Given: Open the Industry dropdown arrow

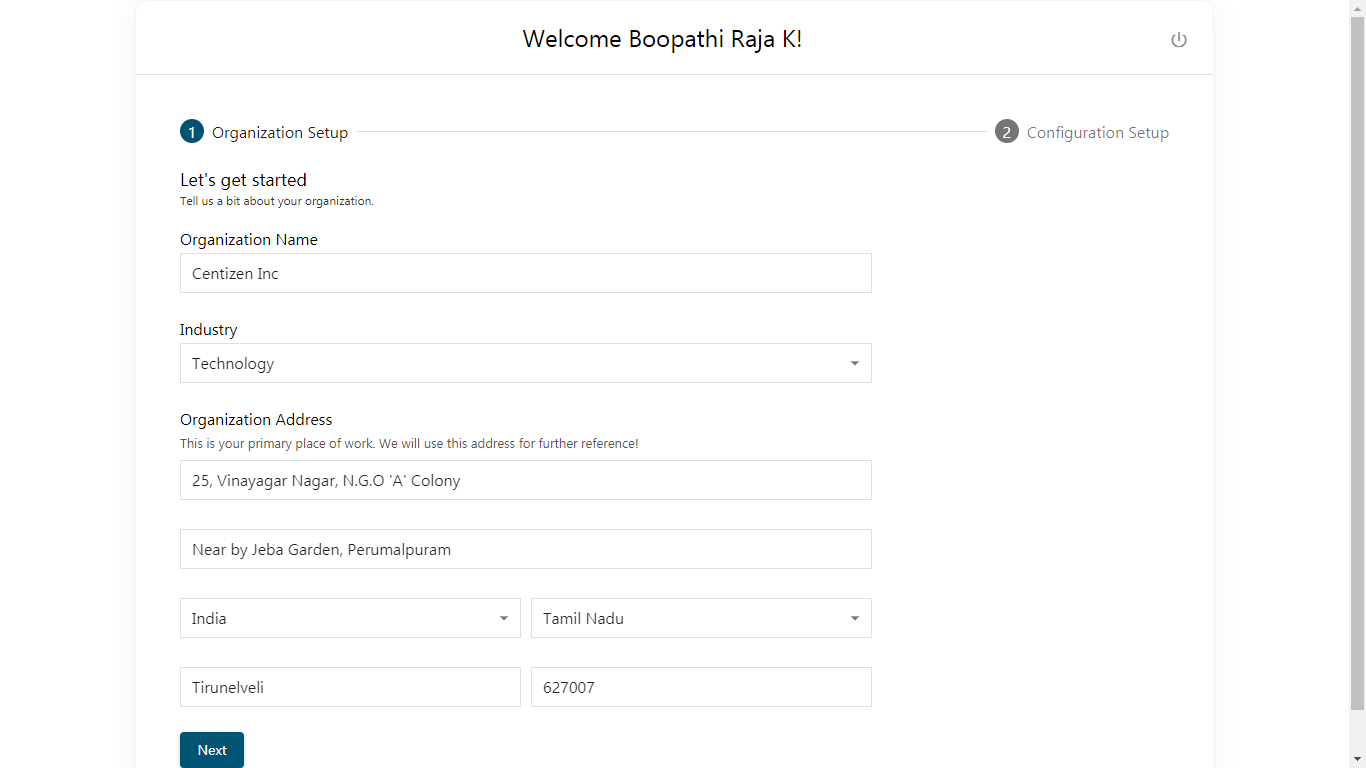Looking at the screenshot, I should point(855,363).
